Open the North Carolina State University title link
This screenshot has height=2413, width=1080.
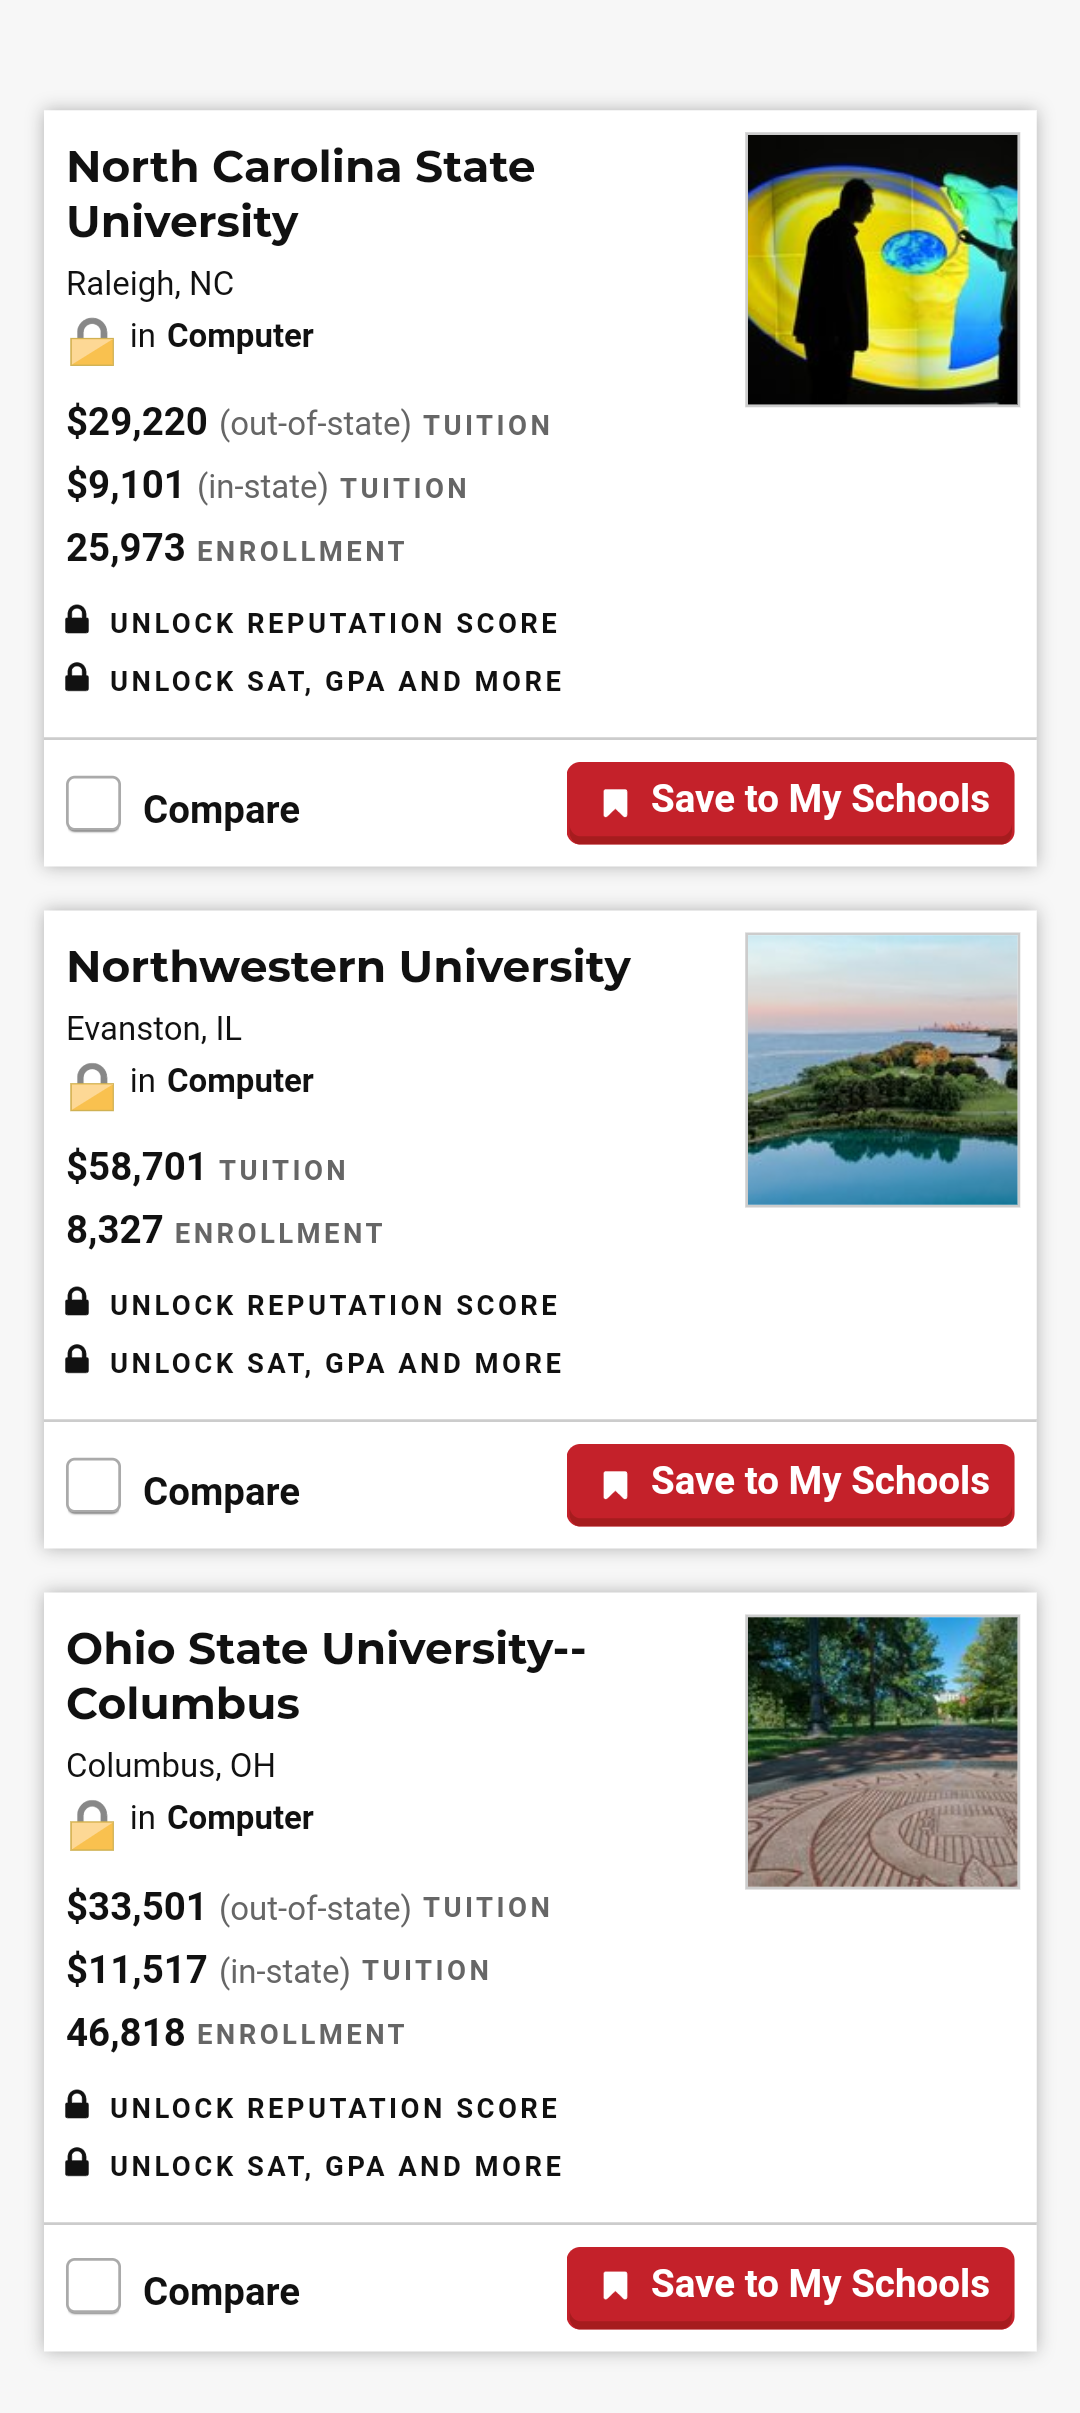(300, 194)
